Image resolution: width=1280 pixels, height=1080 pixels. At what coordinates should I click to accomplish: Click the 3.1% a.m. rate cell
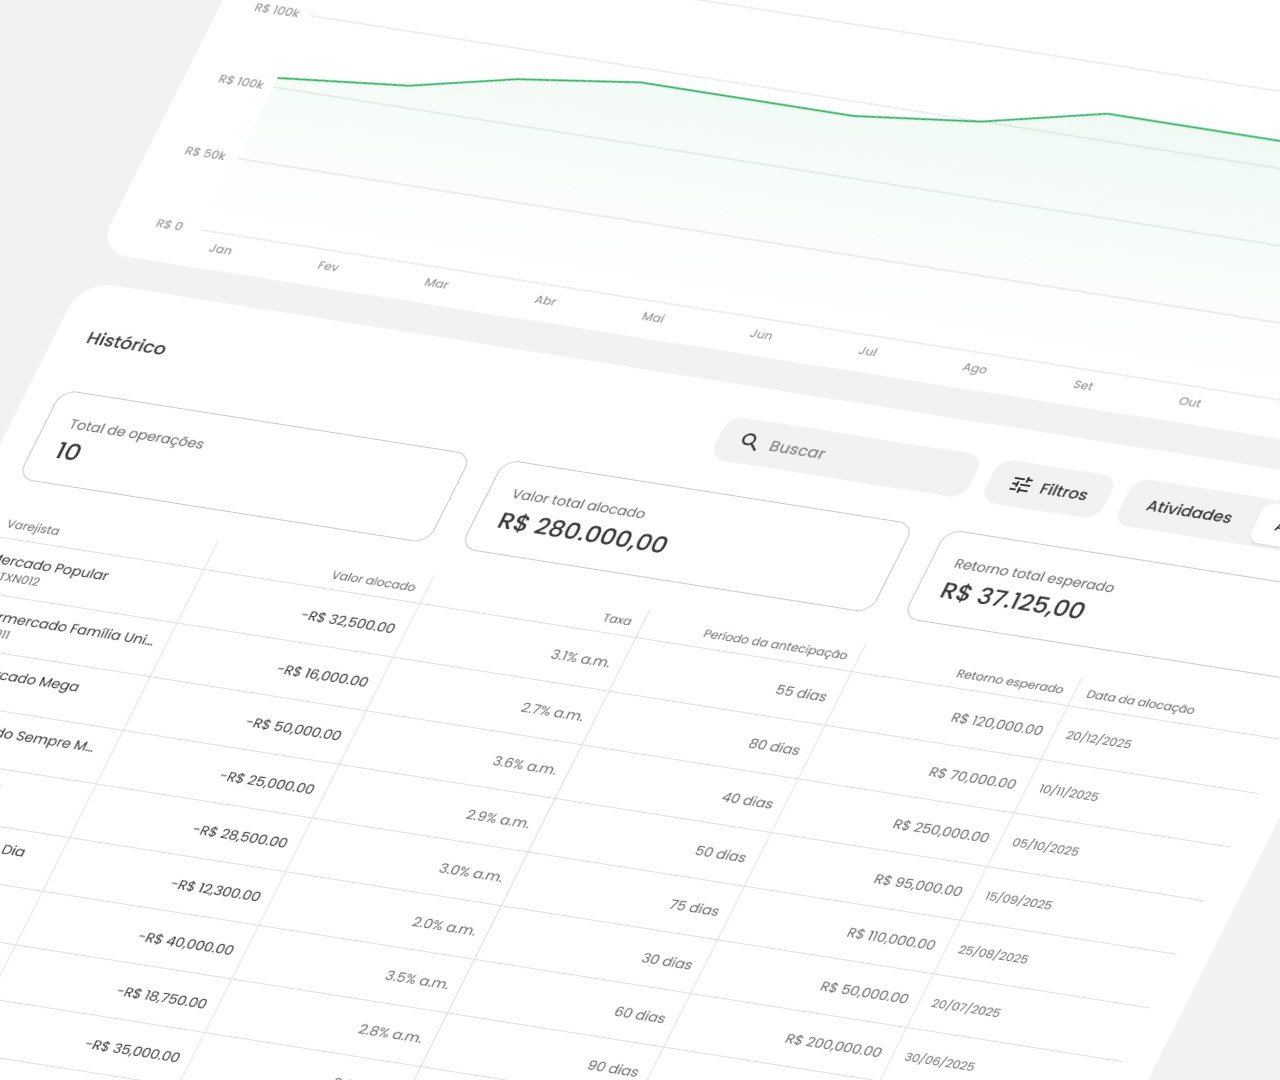[580, 658]
